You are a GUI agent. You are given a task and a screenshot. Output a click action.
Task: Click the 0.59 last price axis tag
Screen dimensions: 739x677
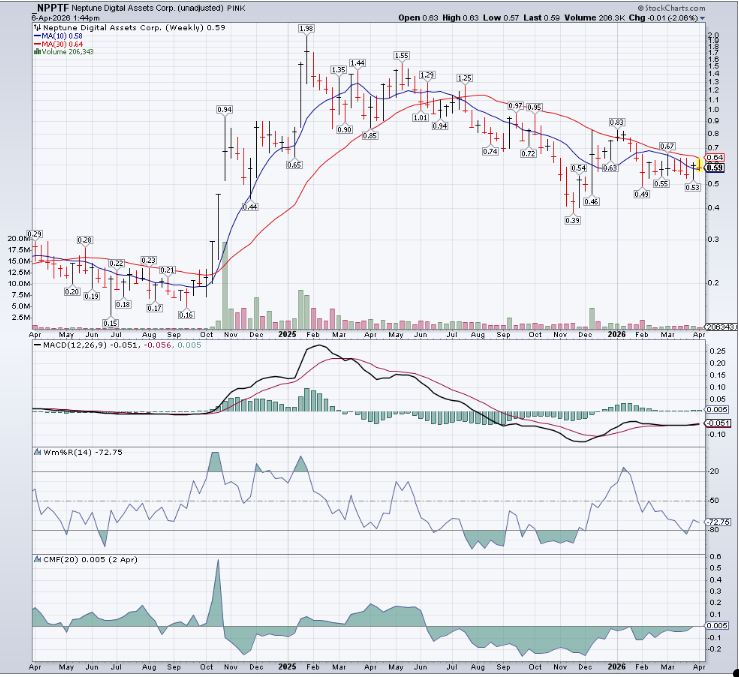[x=715, y=168]
